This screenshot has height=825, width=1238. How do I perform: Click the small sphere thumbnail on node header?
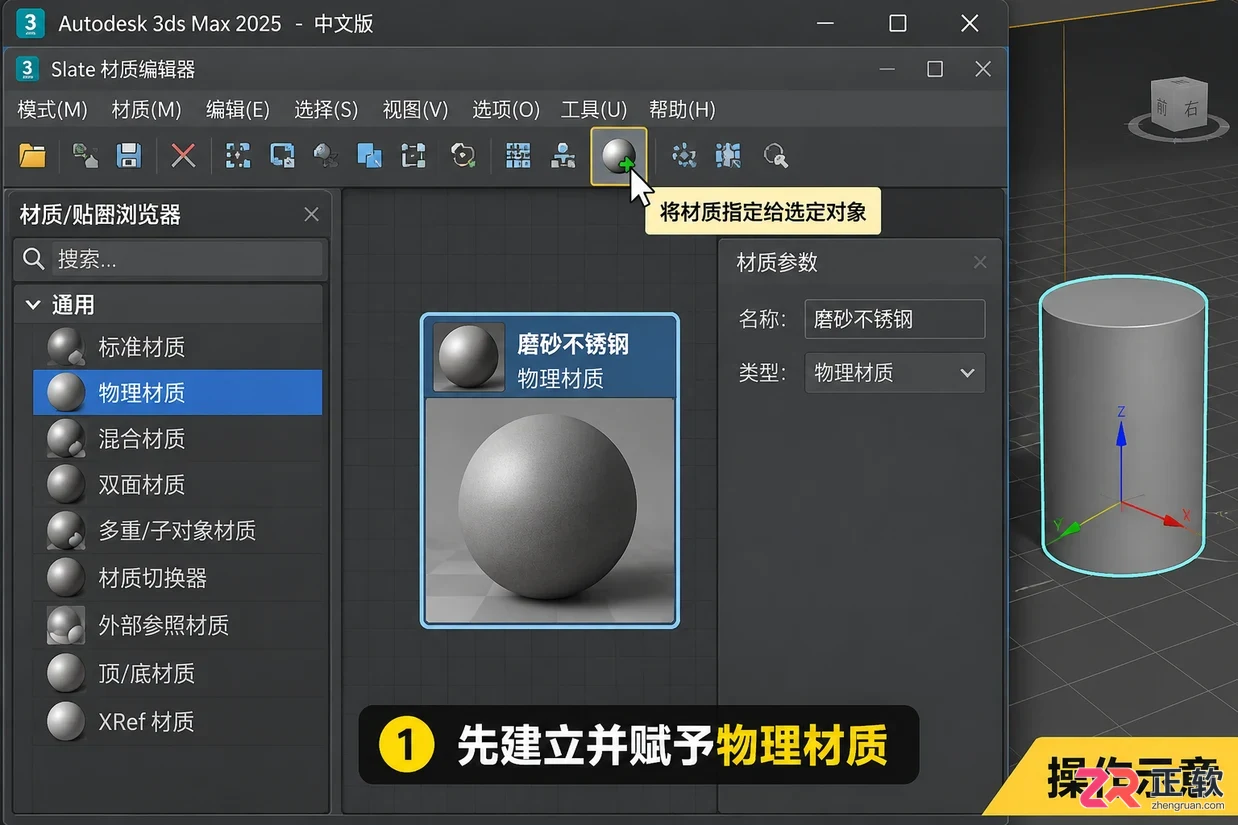click(x=469, y=357)
